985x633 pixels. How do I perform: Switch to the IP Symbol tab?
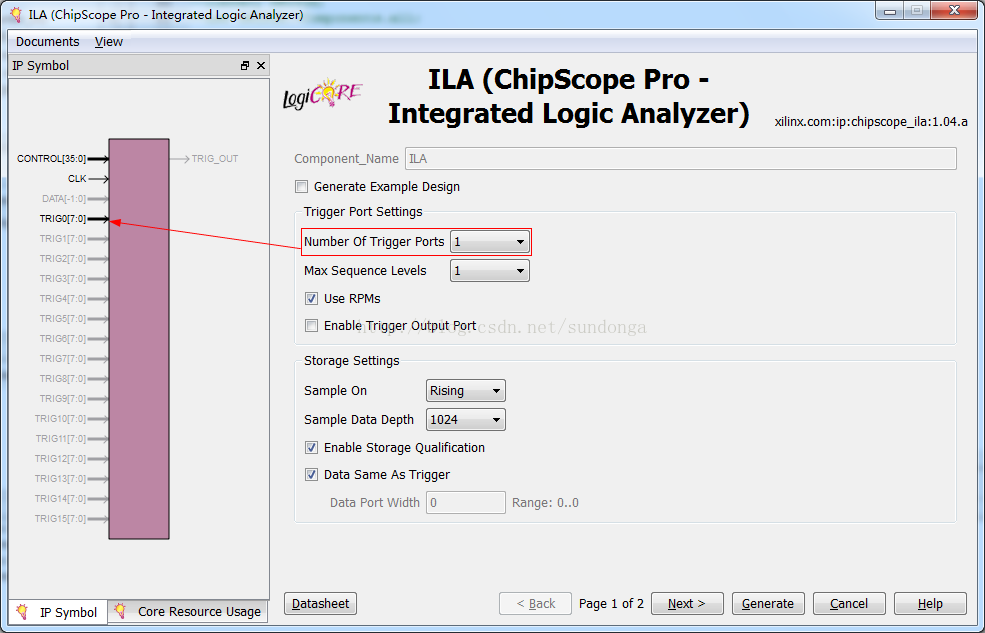click(58, 612)
